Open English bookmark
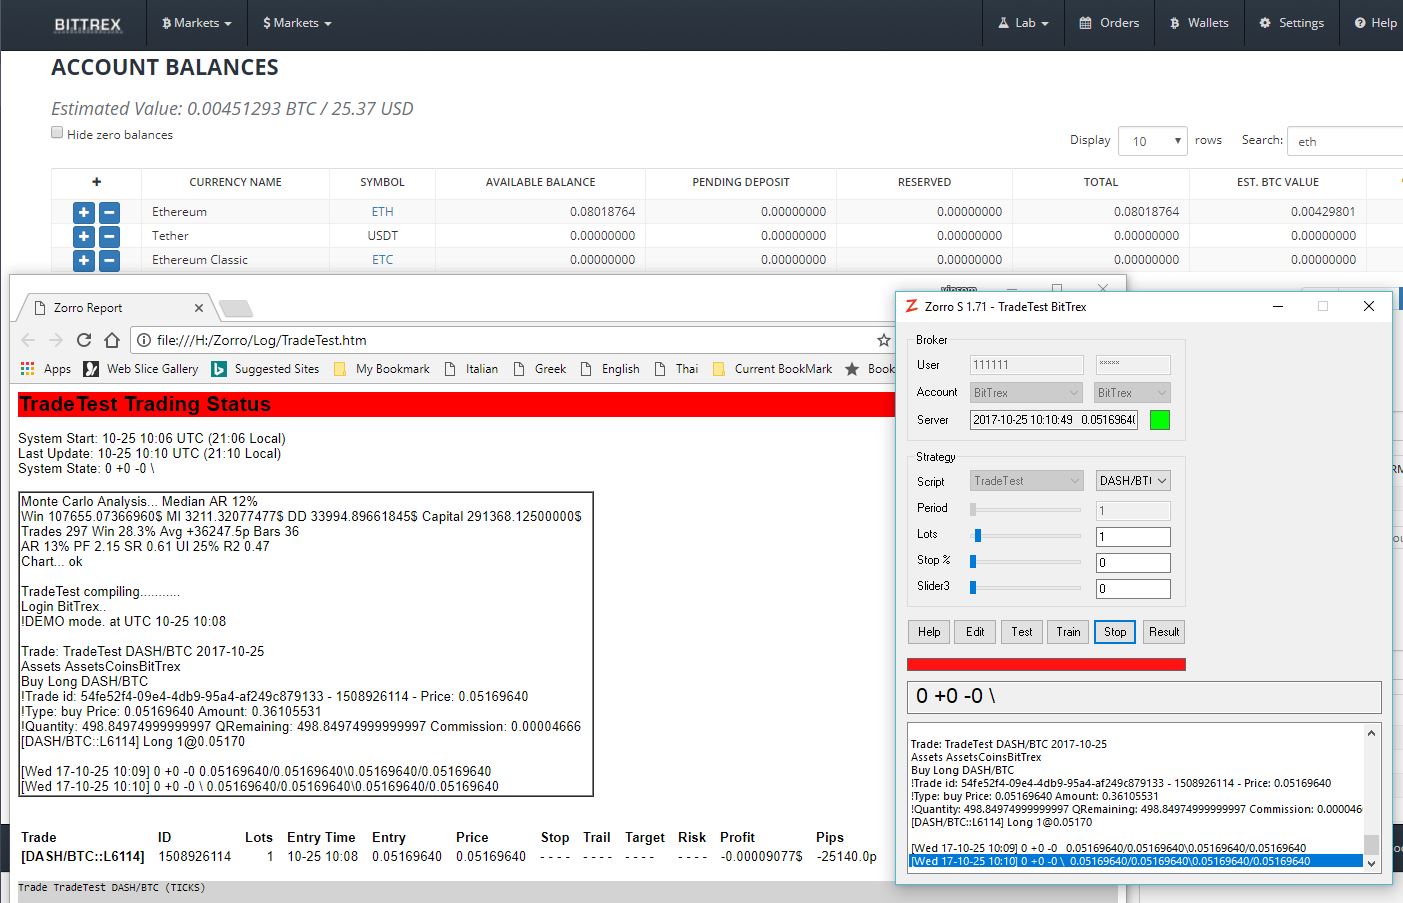The width and height of the screenshot is (1403, 903). pos(609,369)
